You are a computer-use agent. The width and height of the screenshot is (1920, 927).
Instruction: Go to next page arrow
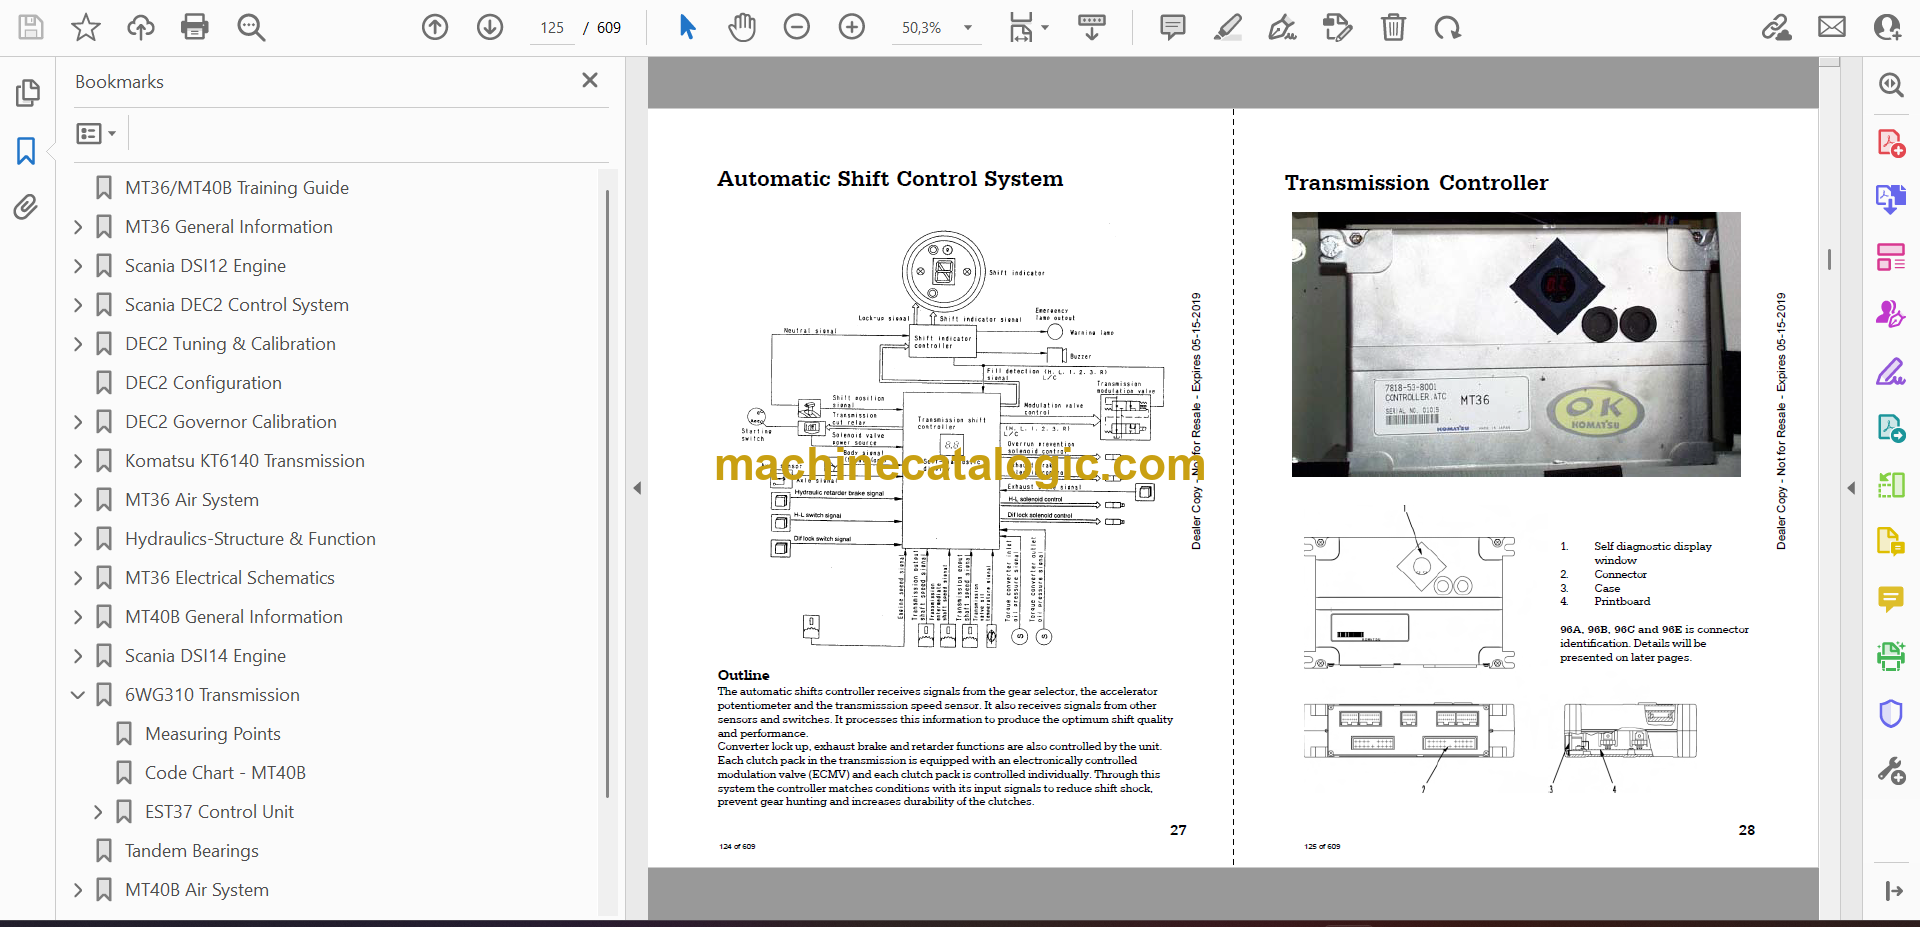490,27
